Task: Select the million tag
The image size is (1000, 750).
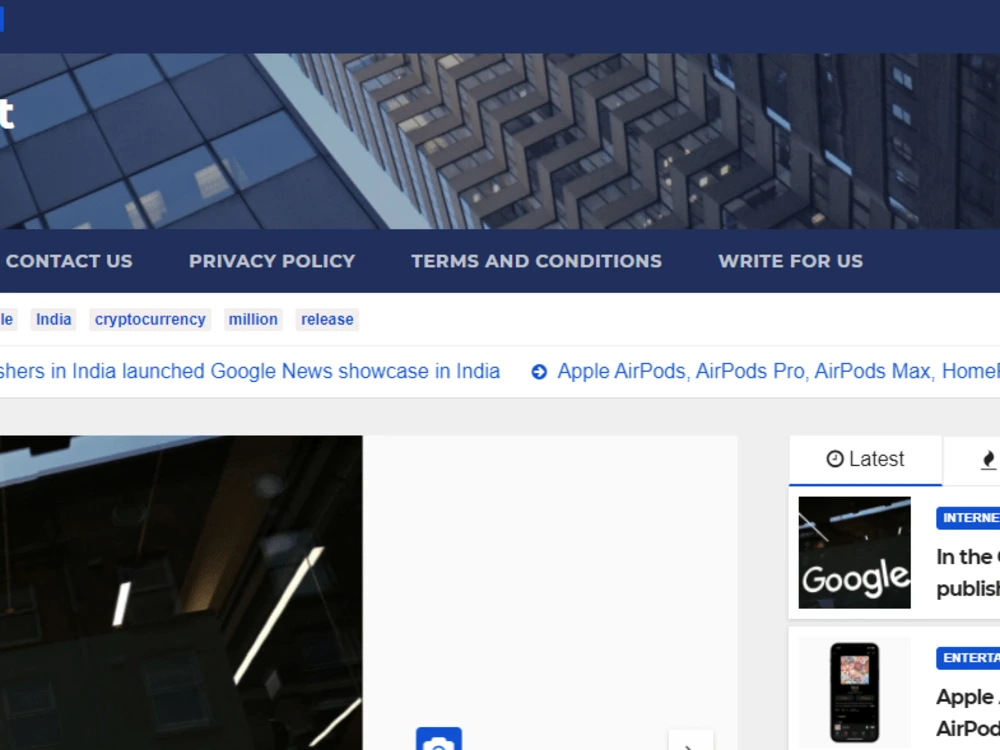Action: 253,319
